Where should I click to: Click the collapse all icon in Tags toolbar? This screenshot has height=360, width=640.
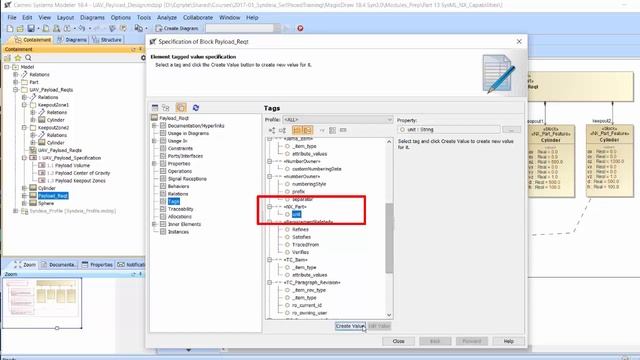tap(282, 130)
